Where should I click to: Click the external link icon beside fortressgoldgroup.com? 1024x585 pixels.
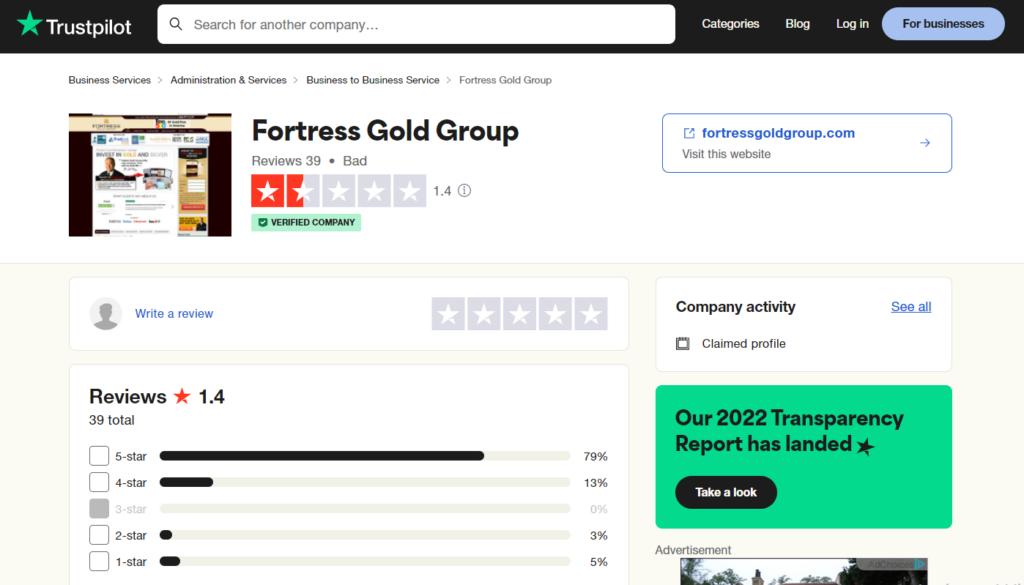coord(689,133)
